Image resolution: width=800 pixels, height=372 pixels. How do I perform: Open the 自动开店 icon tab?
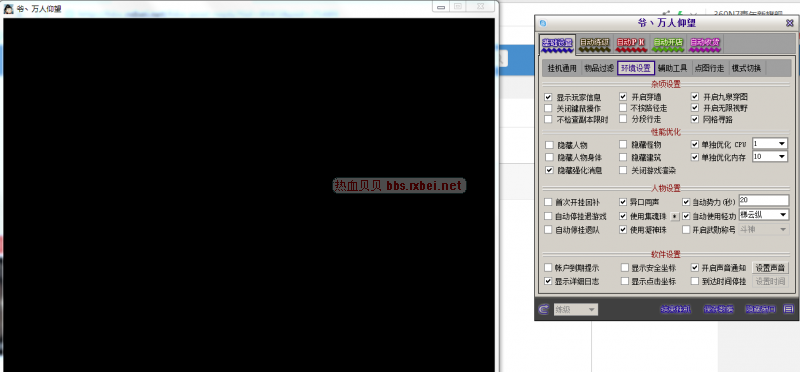(668, 44)
